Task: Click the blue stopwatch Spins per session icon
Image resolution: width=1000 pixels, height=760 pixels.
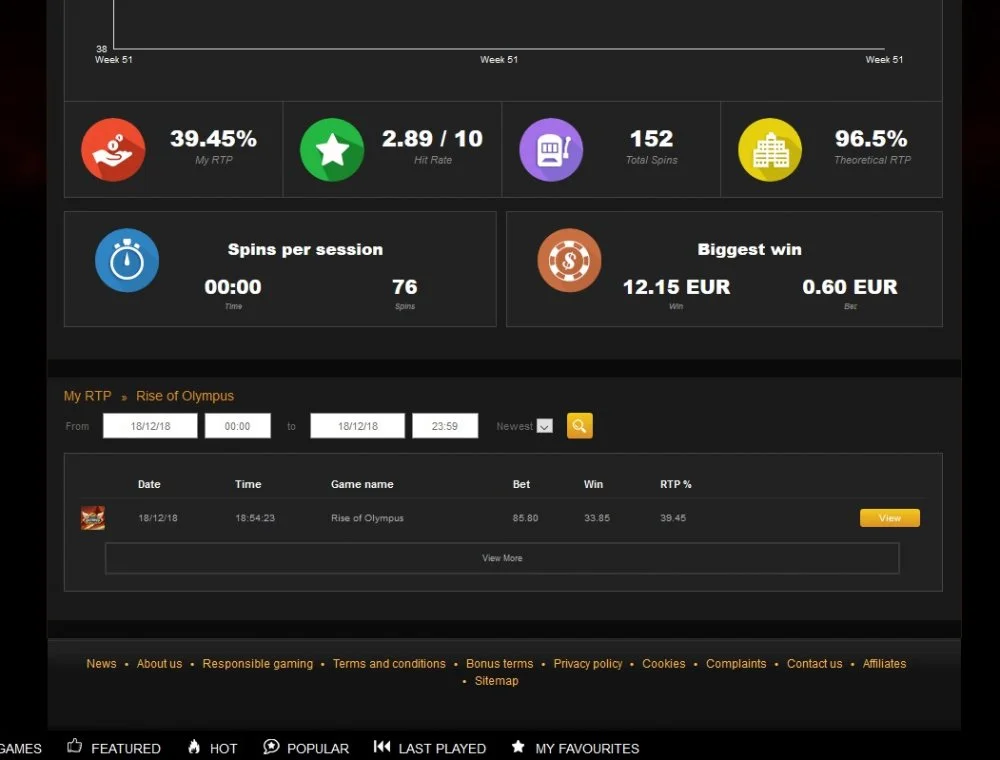Action: click(127, 260)
